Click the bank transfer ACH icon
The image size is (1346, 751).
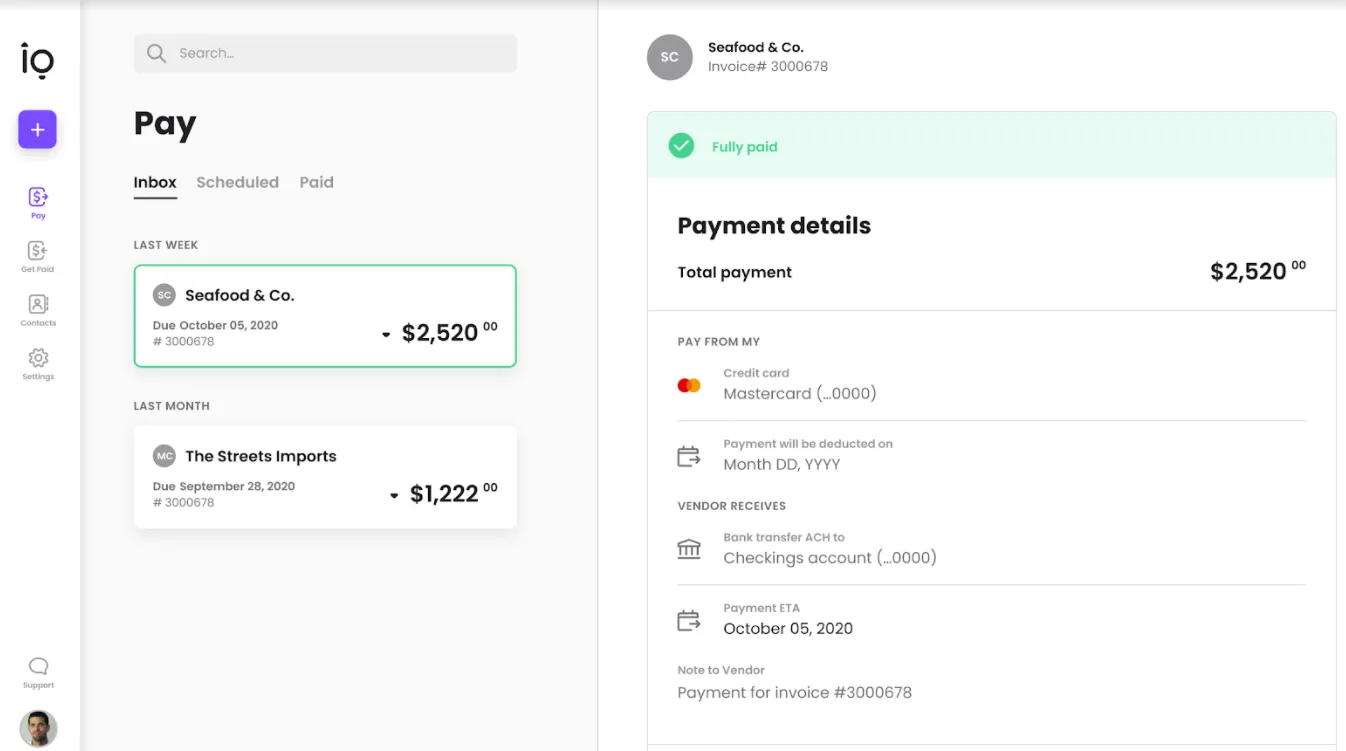688,548
